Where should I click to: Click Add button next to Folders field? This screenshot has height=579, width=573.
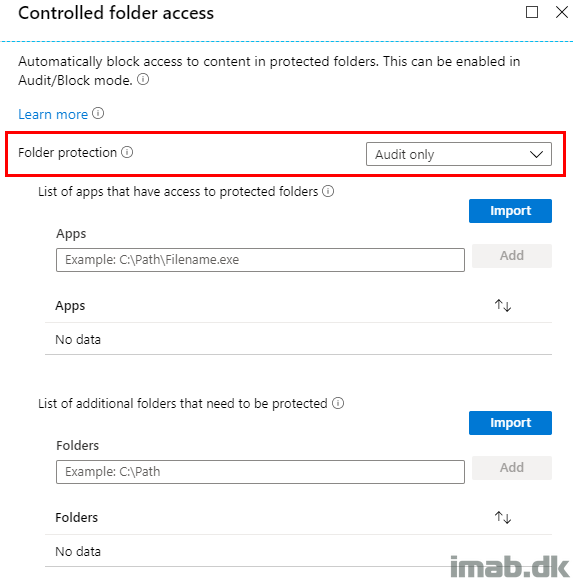(512, 467)
